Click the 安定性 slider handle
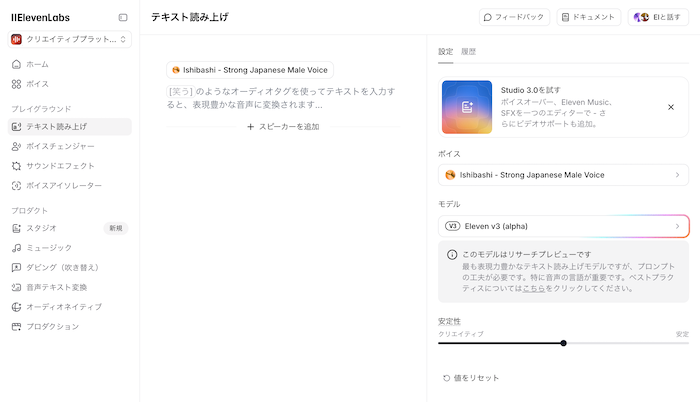The width and height of the screenshot is (700, 402). [x=564, y=343]
